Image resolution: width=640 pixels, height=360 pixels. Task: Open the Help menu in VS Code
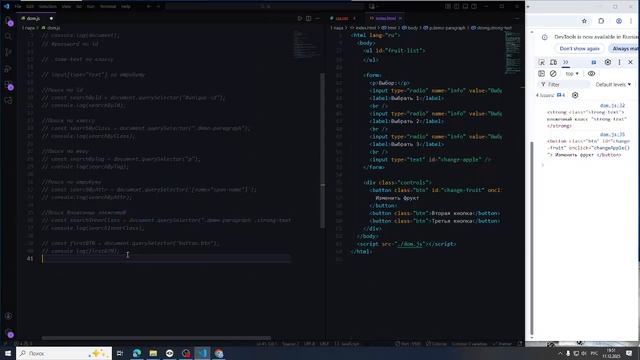[x=126, y=7]
